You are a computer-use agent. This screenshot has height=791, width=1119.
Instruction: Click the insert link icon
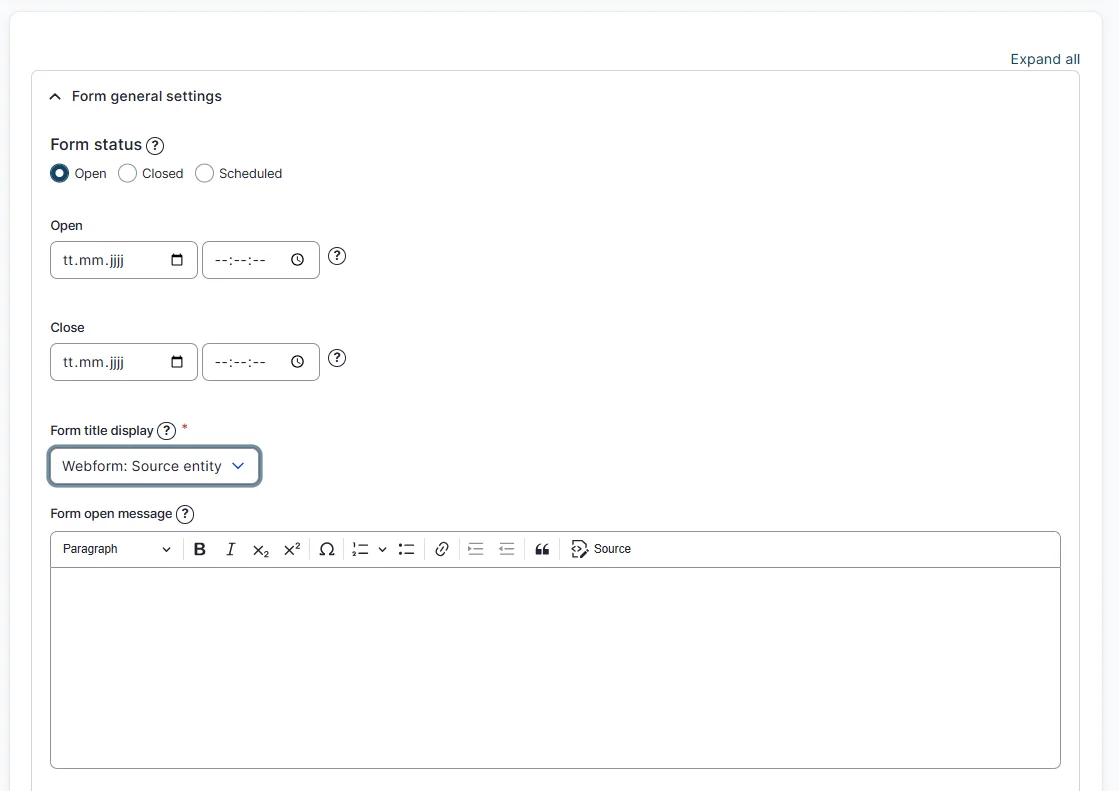pos(441,549)
